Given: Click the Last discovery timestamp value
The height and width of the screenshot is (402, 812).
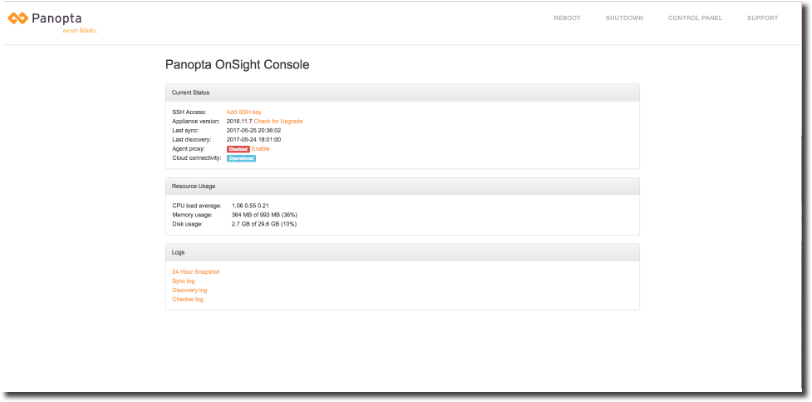Looking at the screenshot, I should [254, 140].
